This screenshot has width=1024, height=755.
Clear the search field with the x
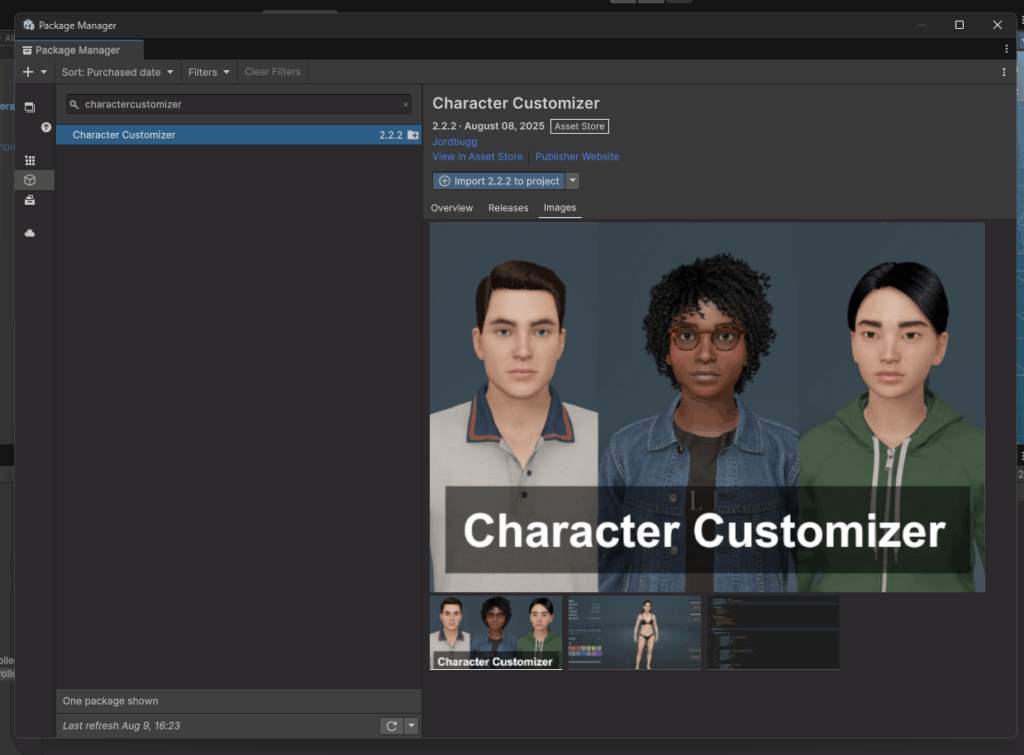pos(406,104)
